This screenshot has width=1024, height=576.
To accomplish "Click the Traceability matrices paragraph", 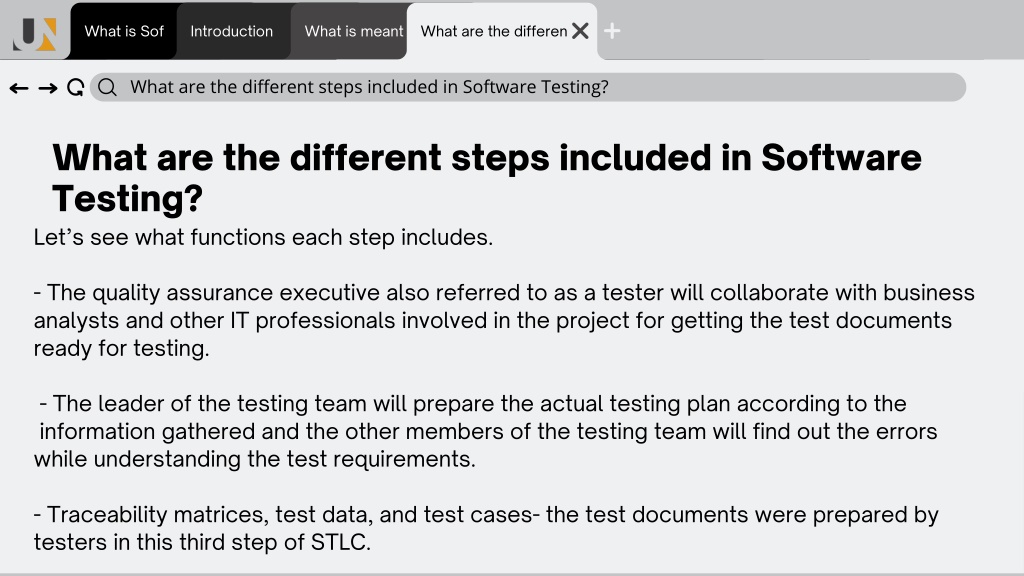I will point(487,528).
